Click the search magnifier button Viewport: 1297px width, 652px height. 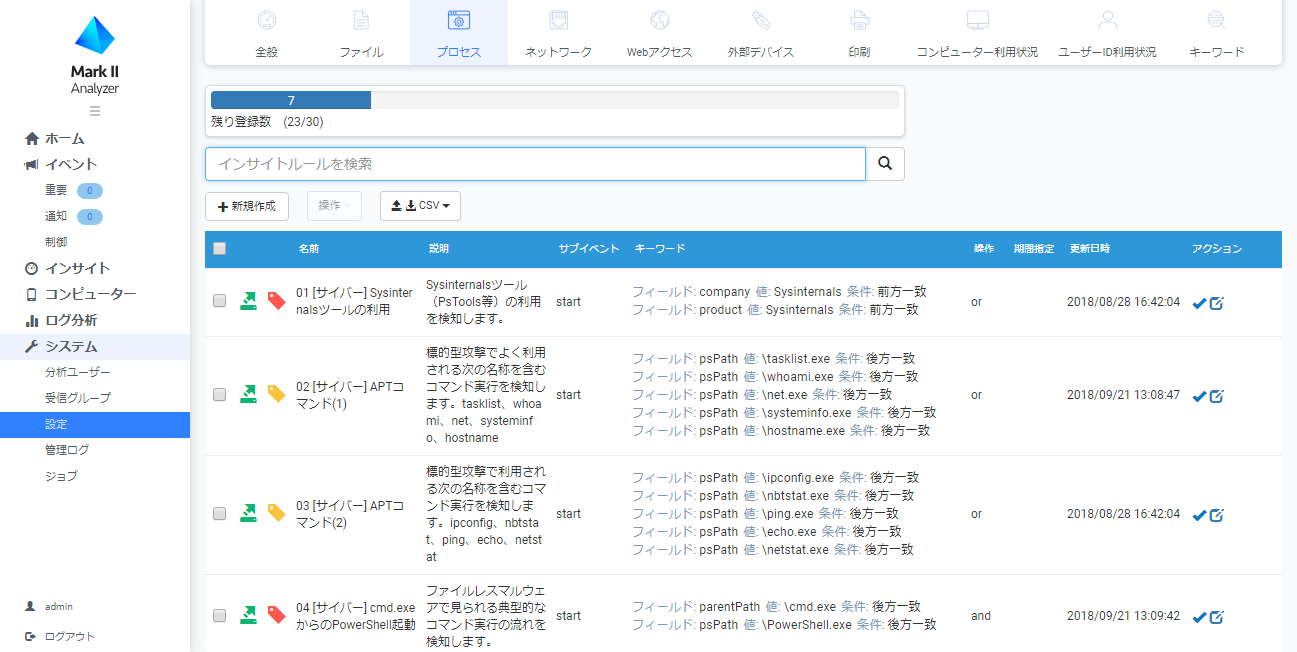coord(885,164)
